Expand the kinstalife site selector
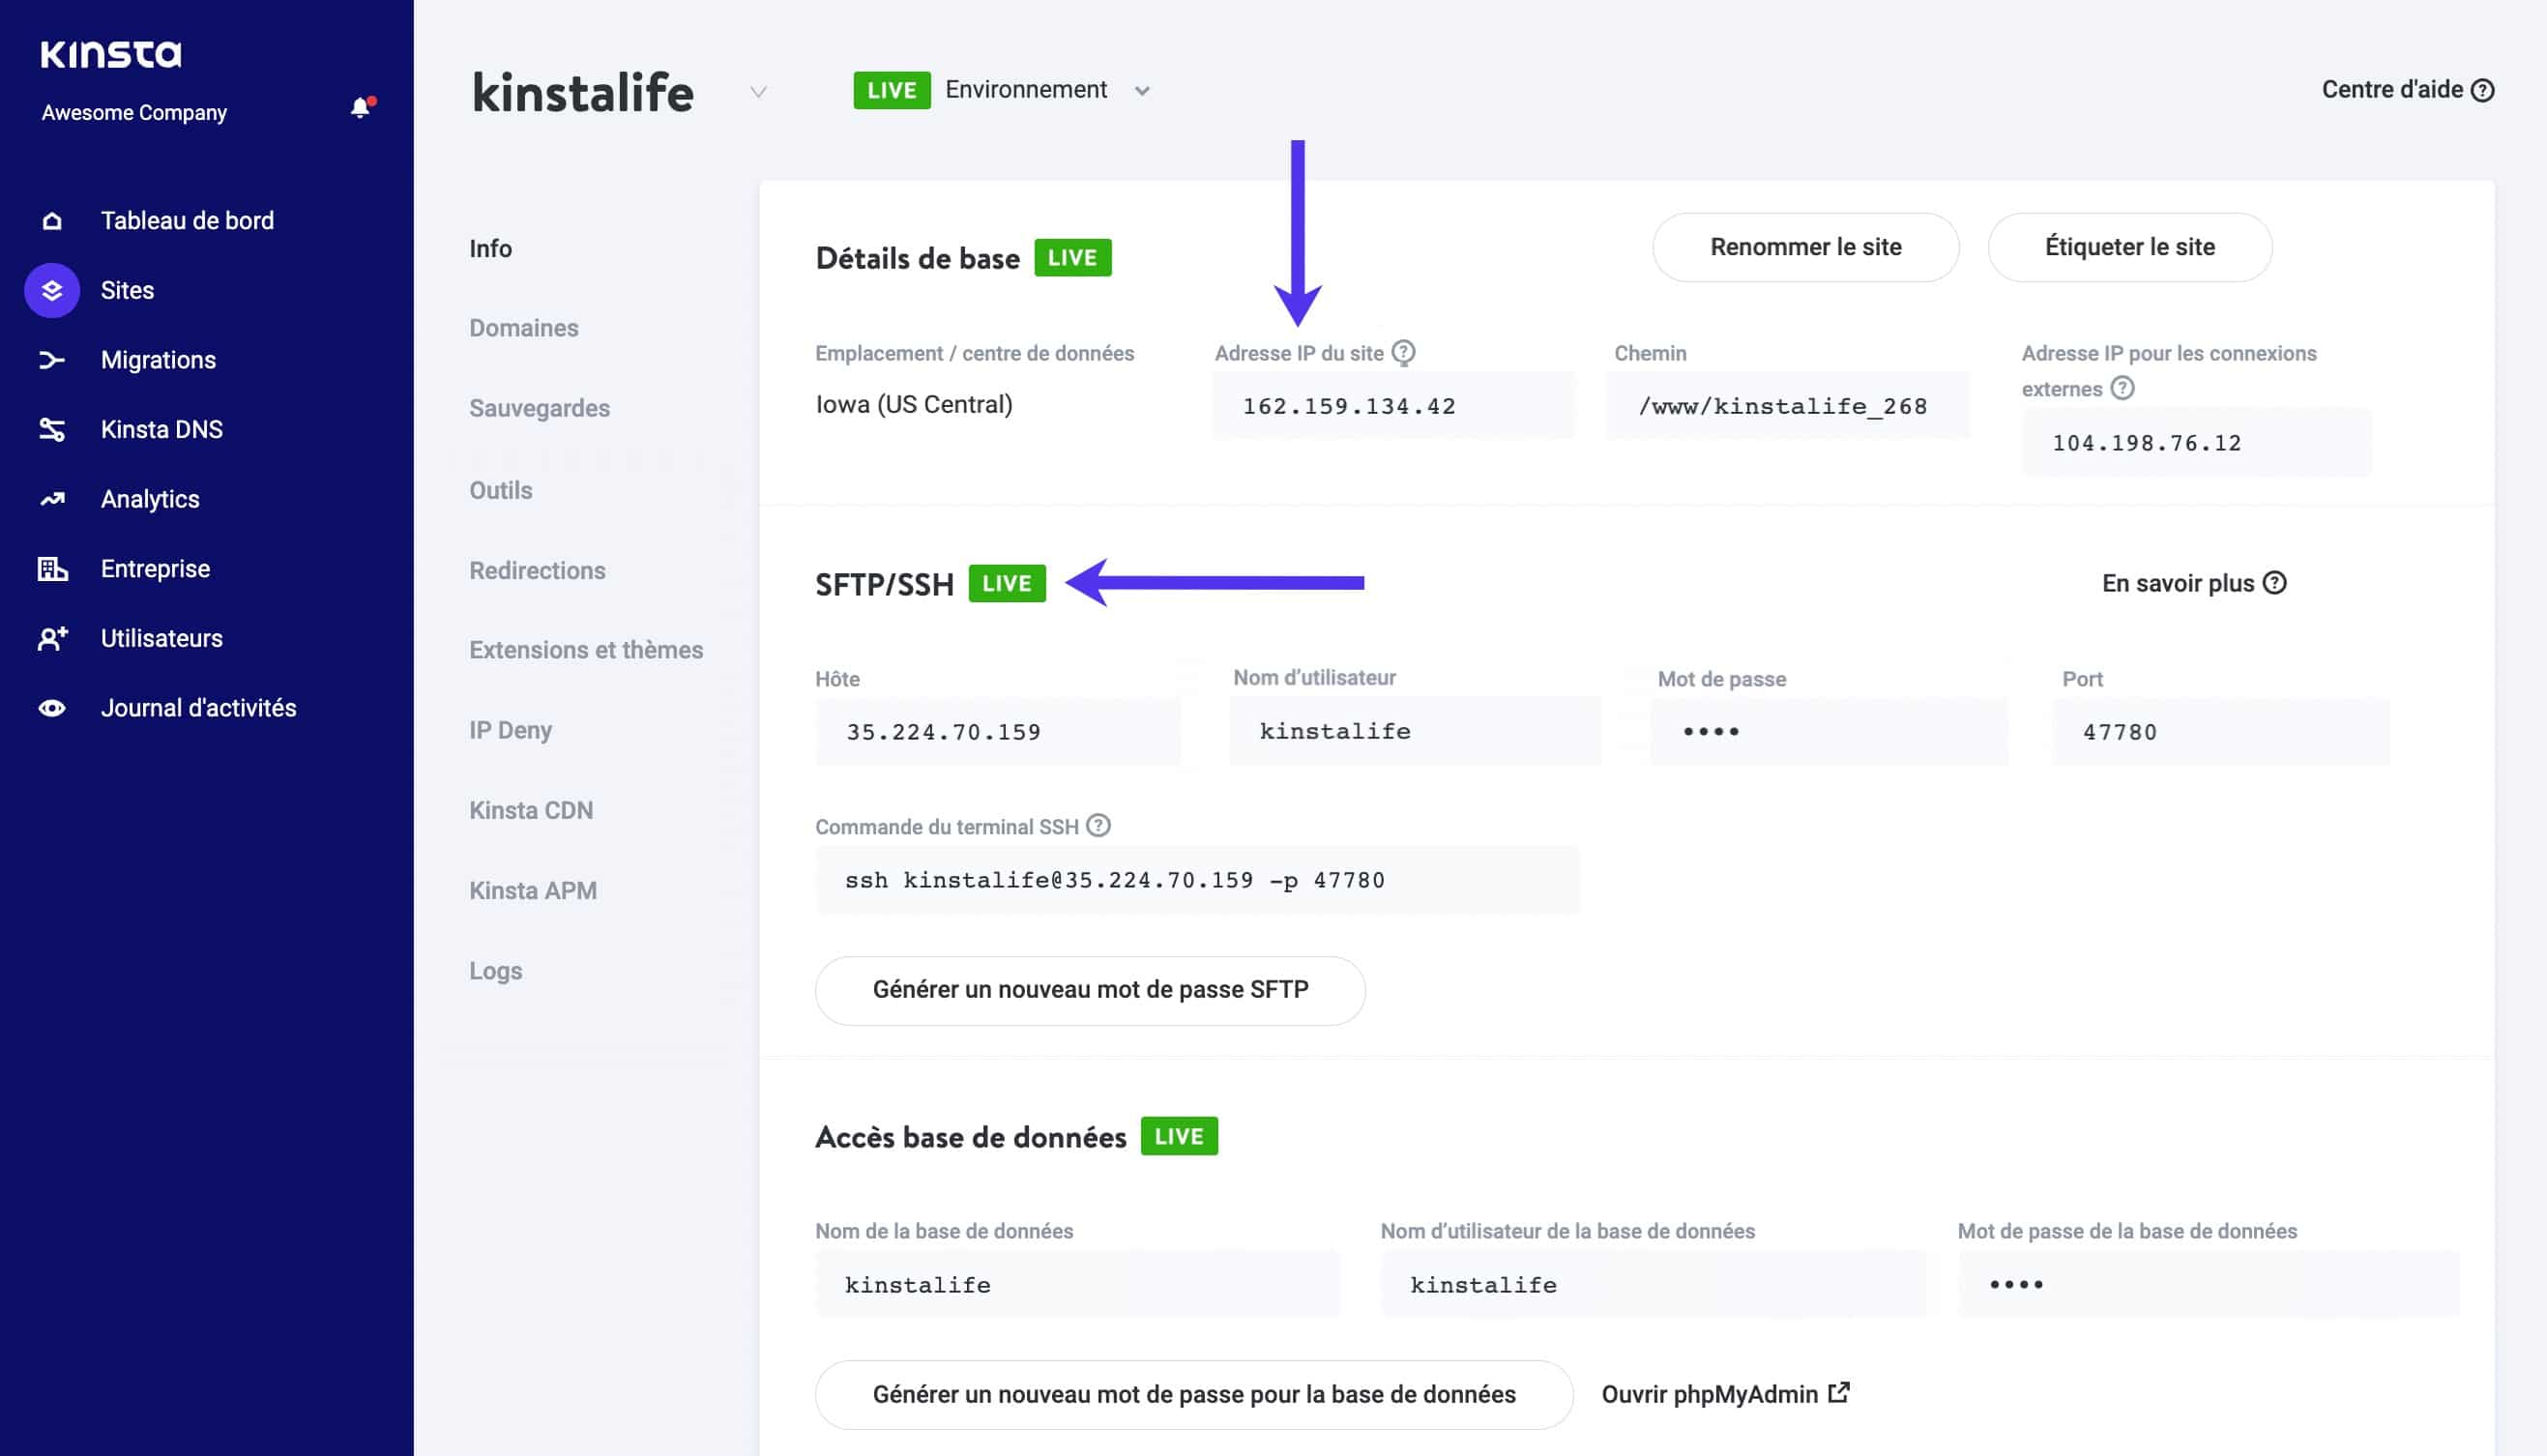 (x=758, y=92)
